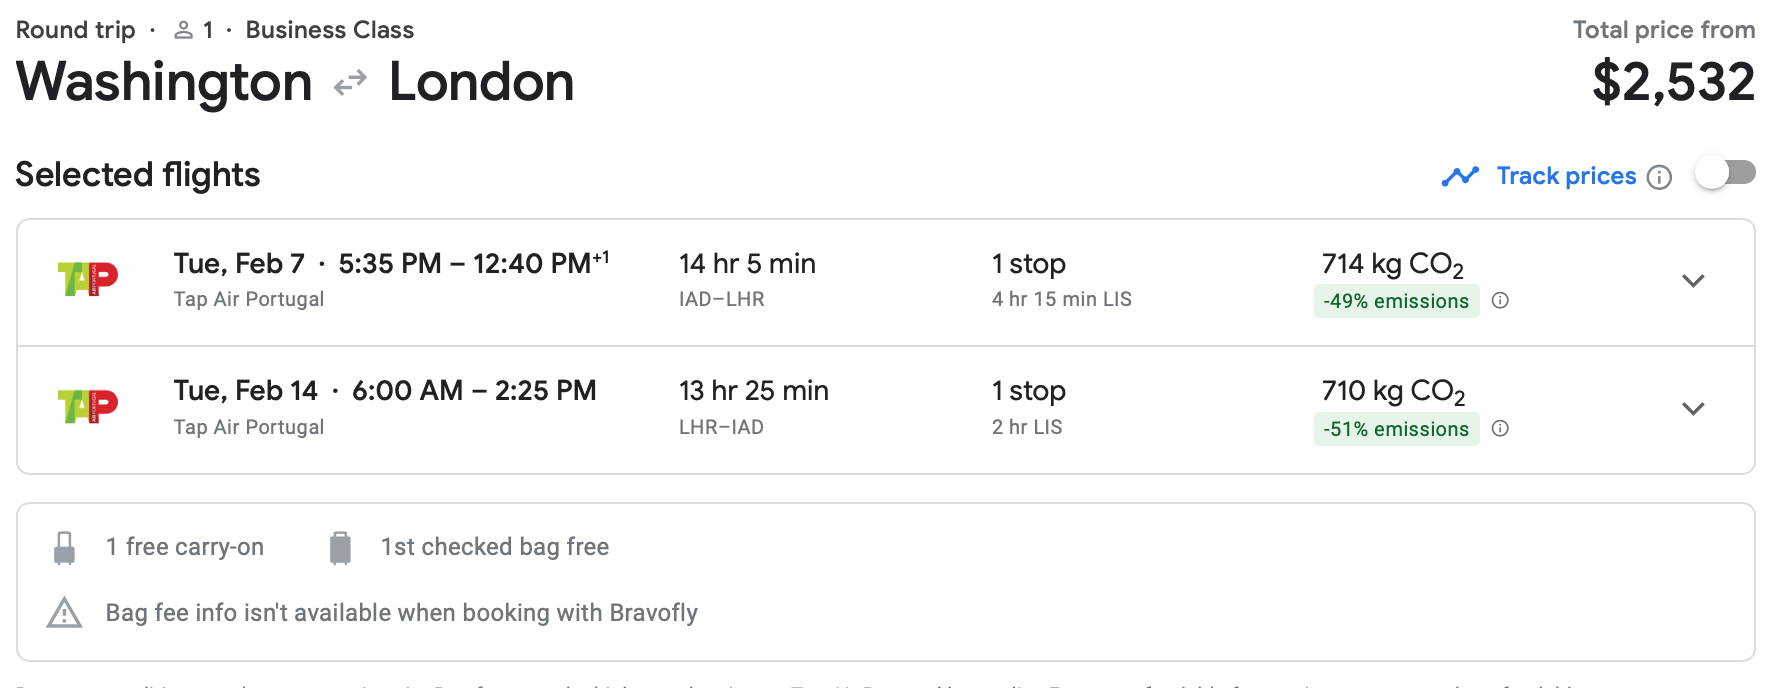The width and height of the screenshot is (1778, 688).
Task: Enable the Track prices toggle
Action: 1725,173
